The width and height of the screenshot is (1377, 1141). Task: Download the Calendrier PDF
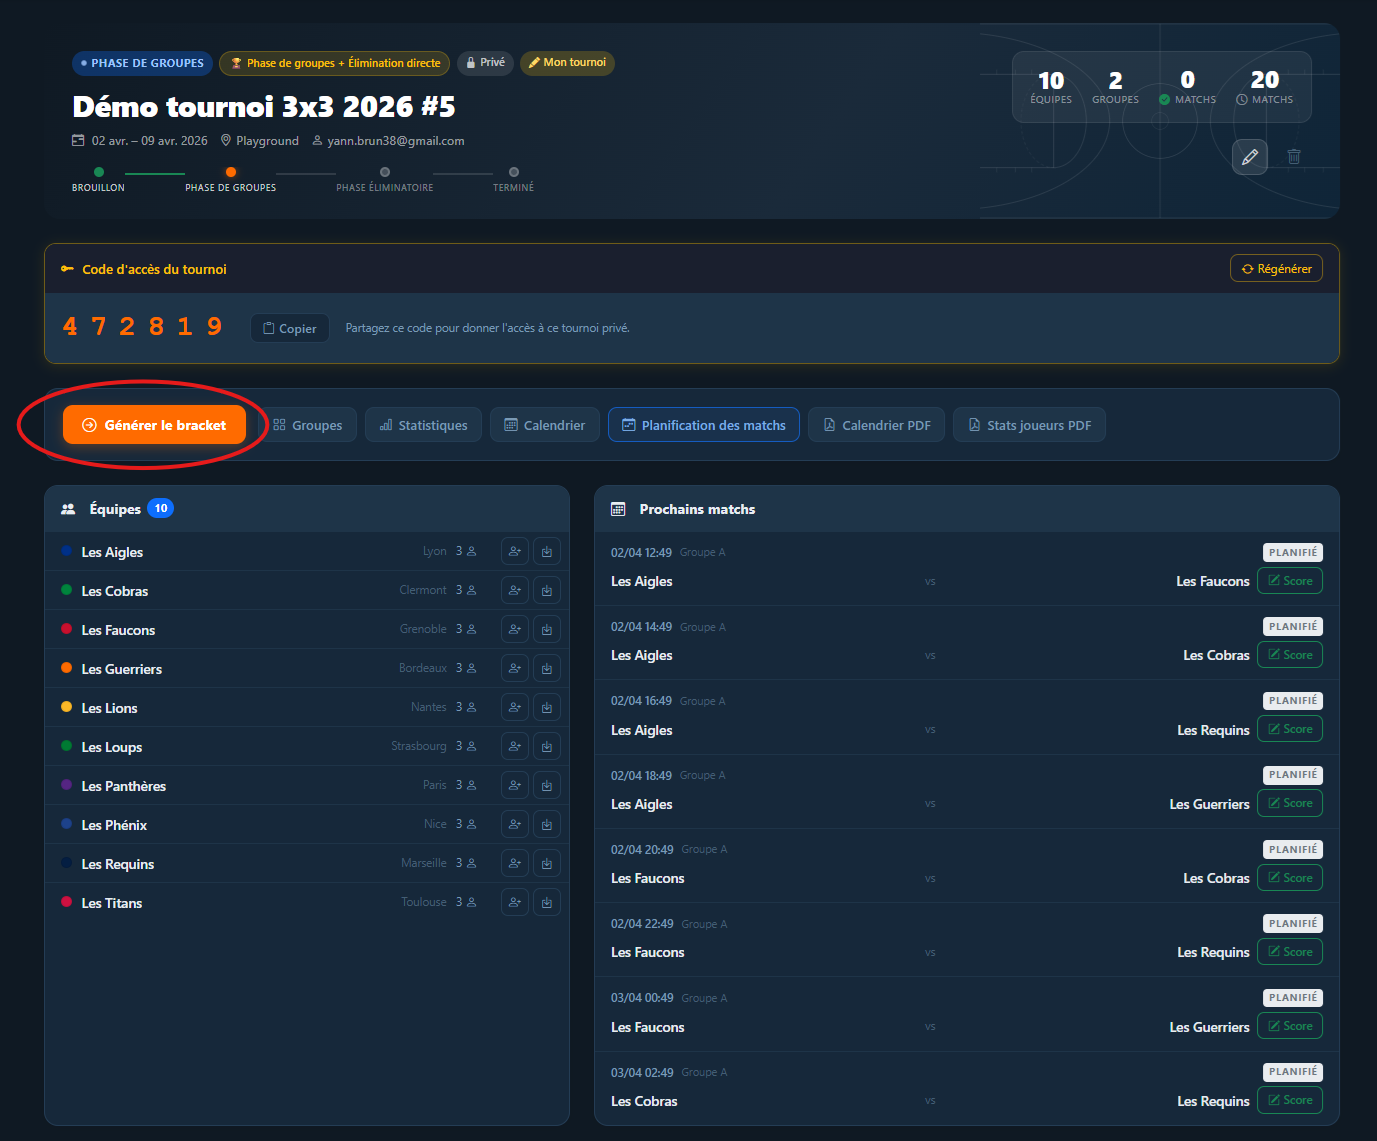[x=876, y=425]
